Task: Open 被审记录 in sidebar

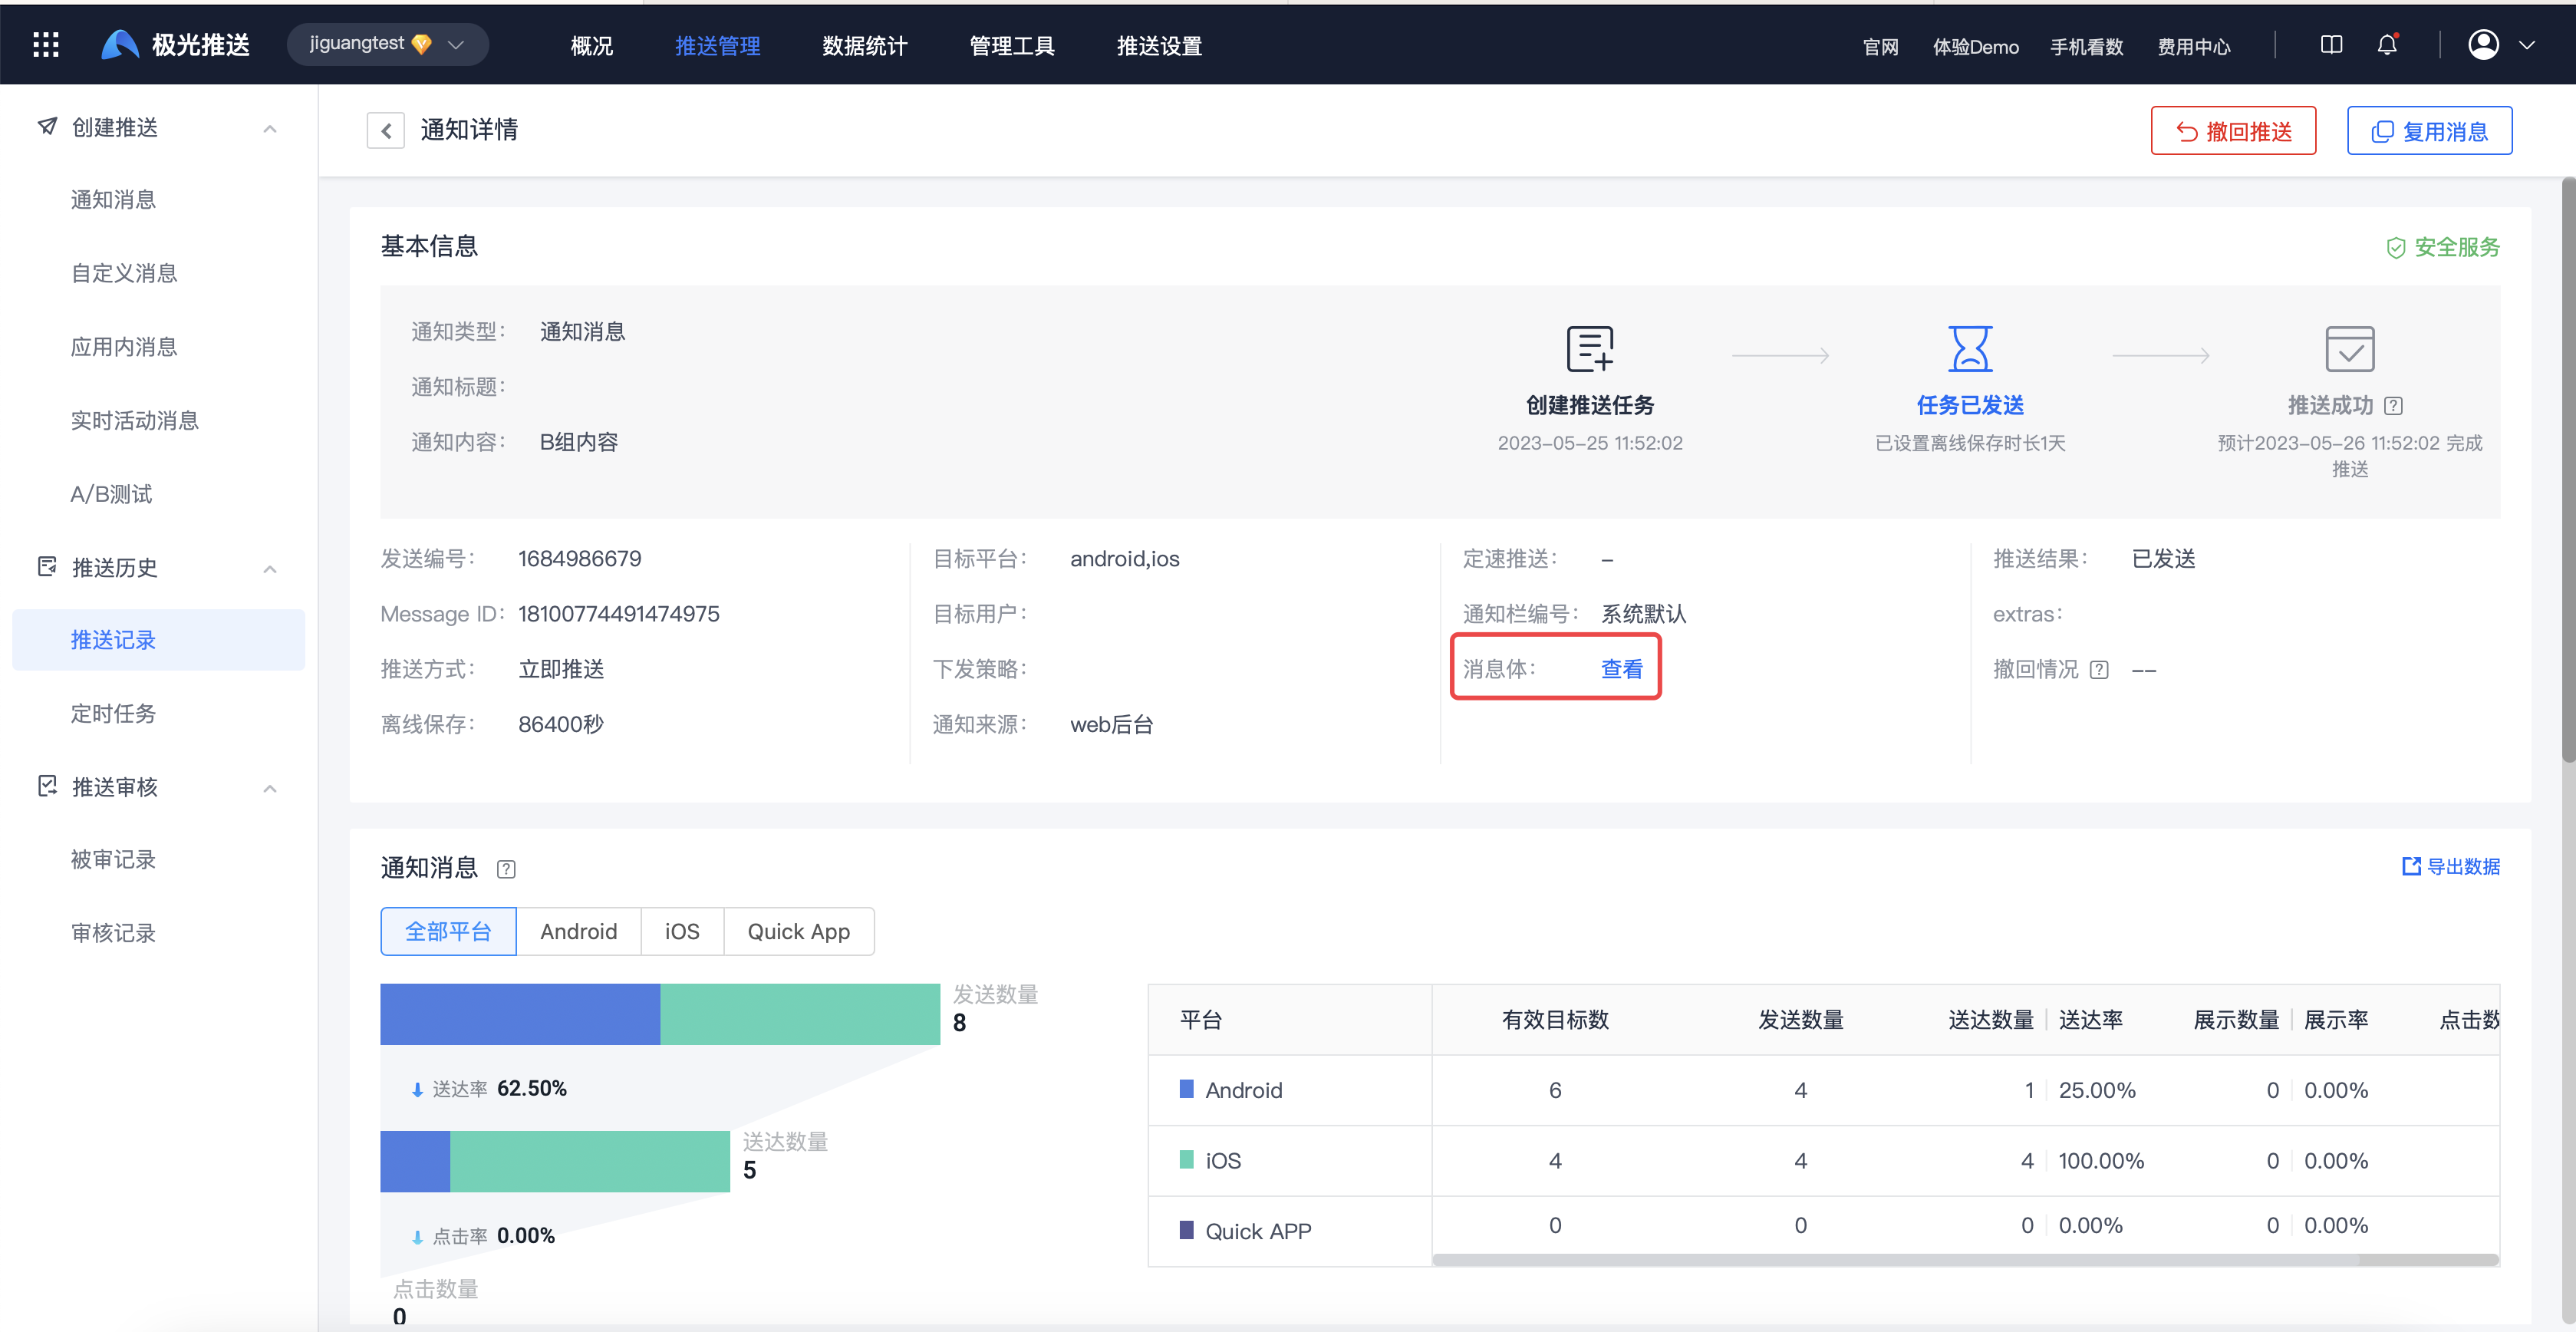Action: (x=113, y=860)
